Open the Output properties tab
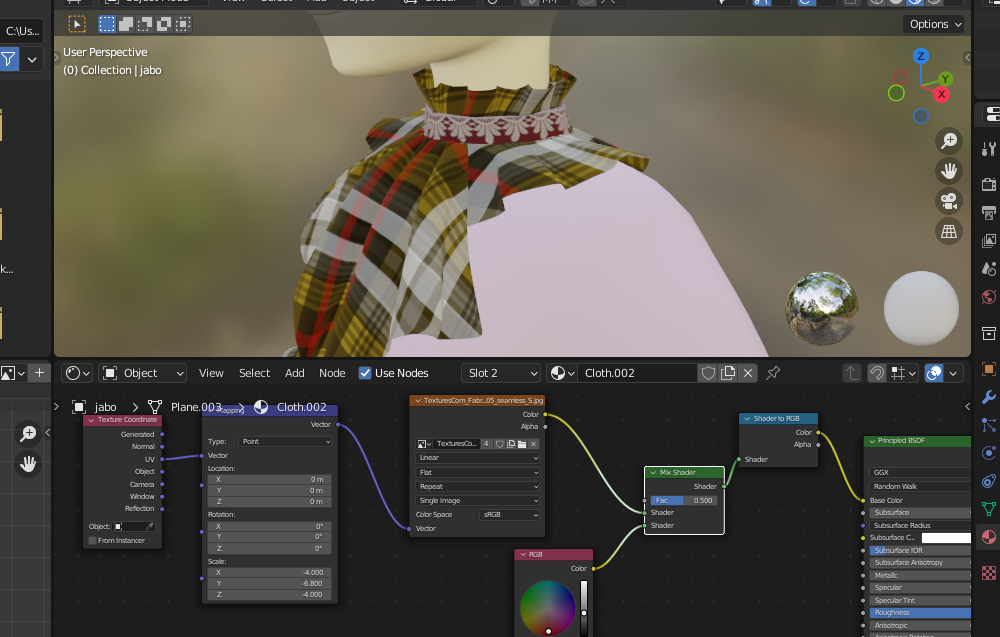 tap(989, 213)
